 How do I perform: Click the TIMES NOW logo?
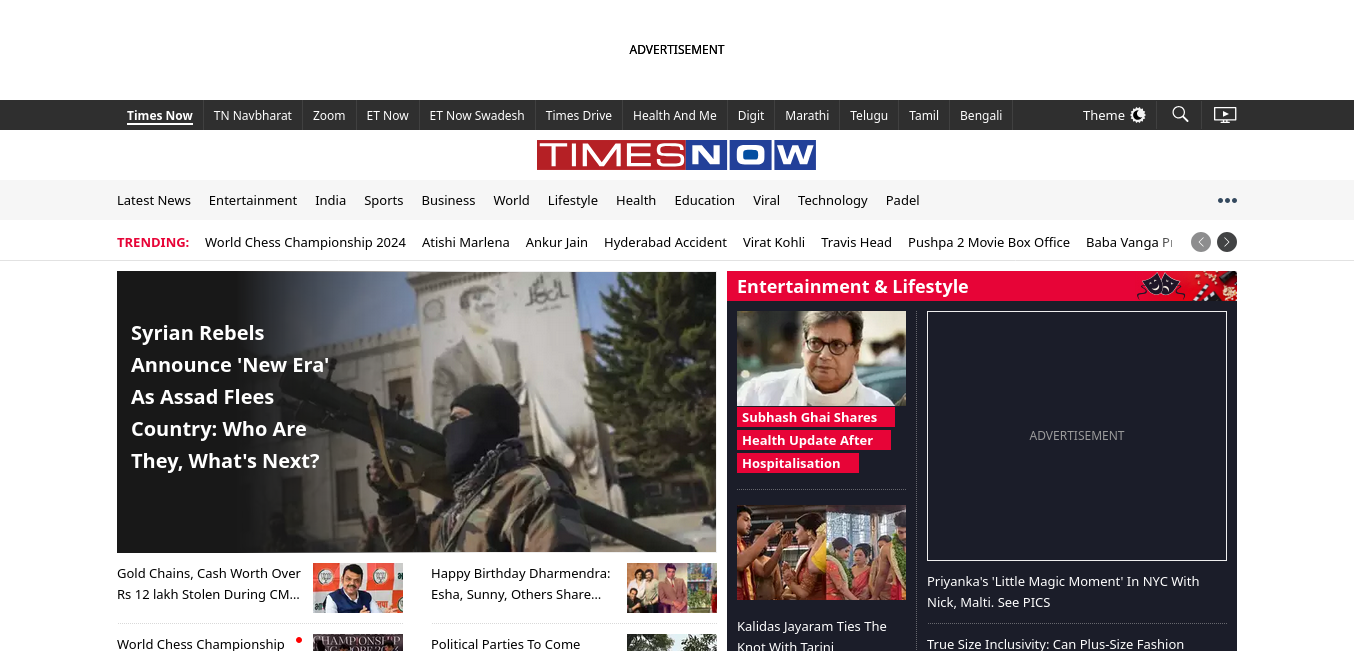coord(676,155)
